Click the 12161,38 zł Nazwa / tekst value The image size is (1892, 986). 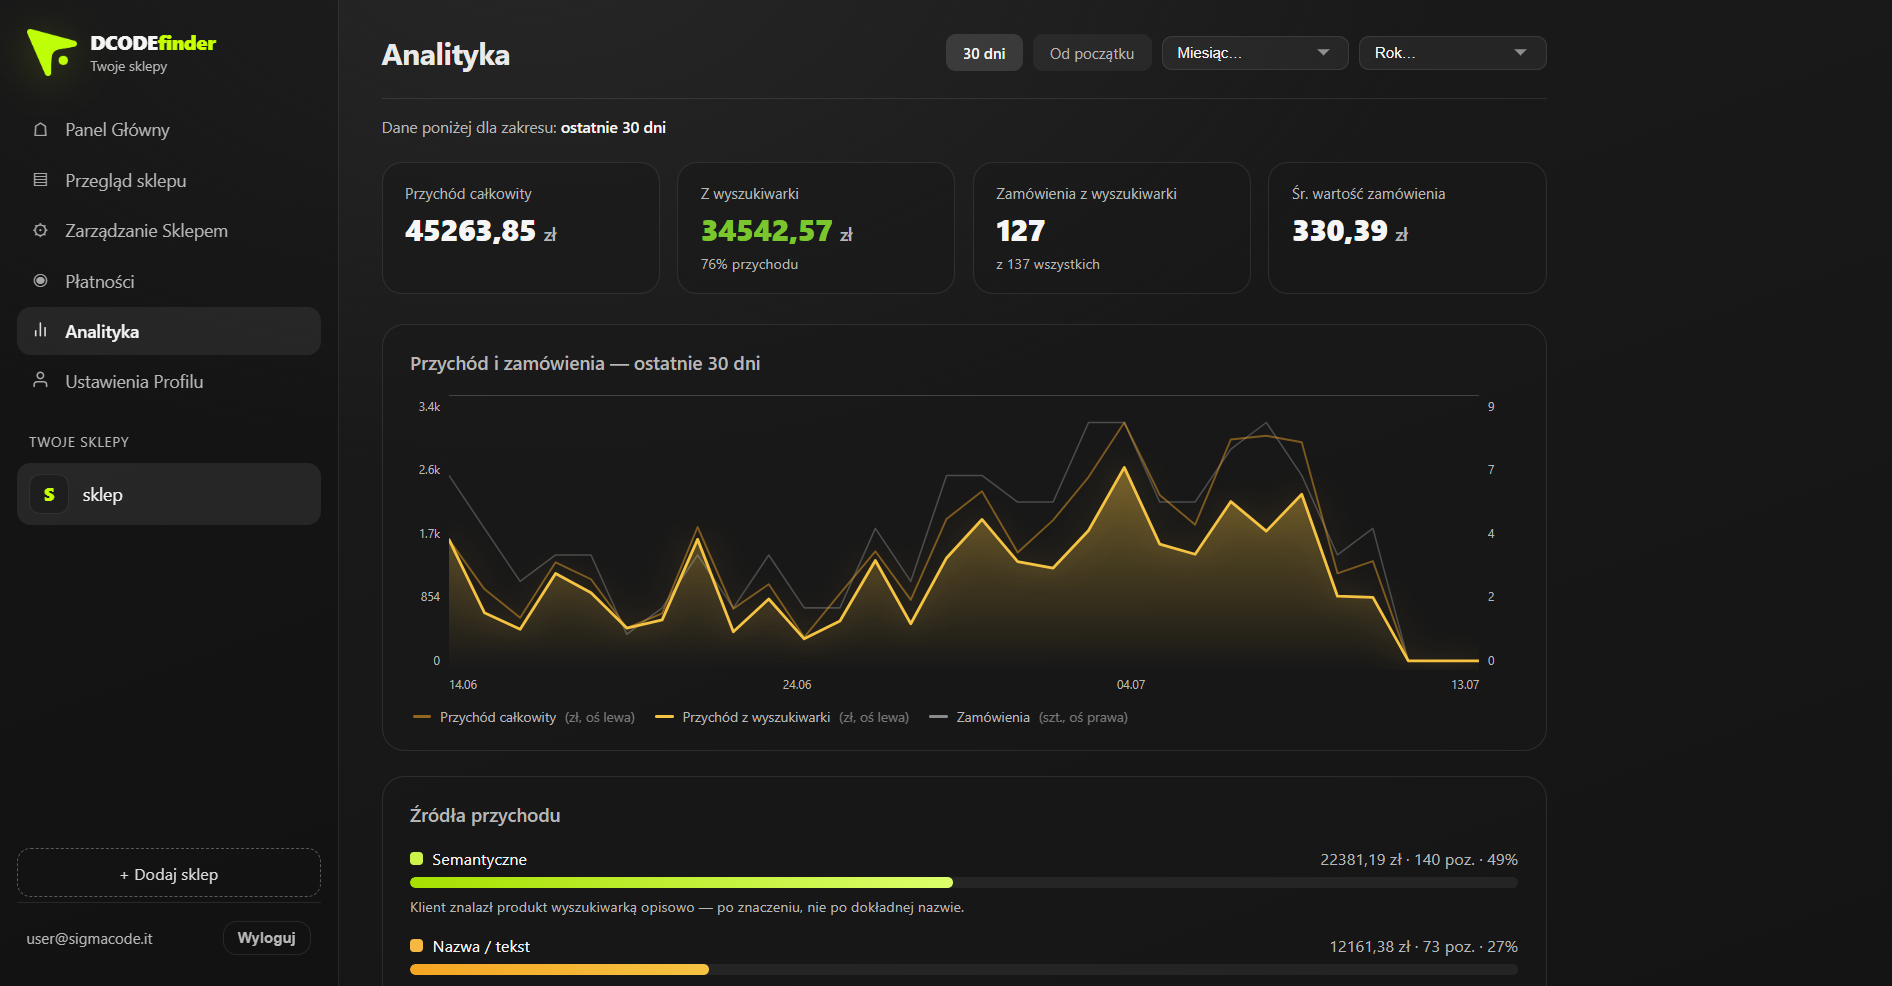tap(1370, 947)
